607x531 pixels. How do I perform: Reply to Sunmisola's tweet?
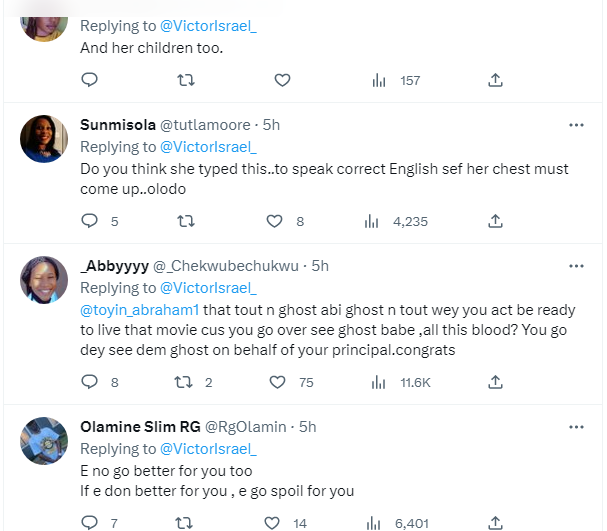coord(89,221)
